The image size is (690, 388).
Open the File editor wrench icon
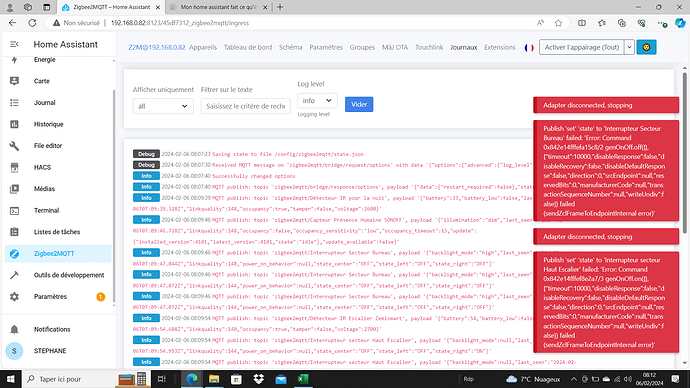point(14,146)
